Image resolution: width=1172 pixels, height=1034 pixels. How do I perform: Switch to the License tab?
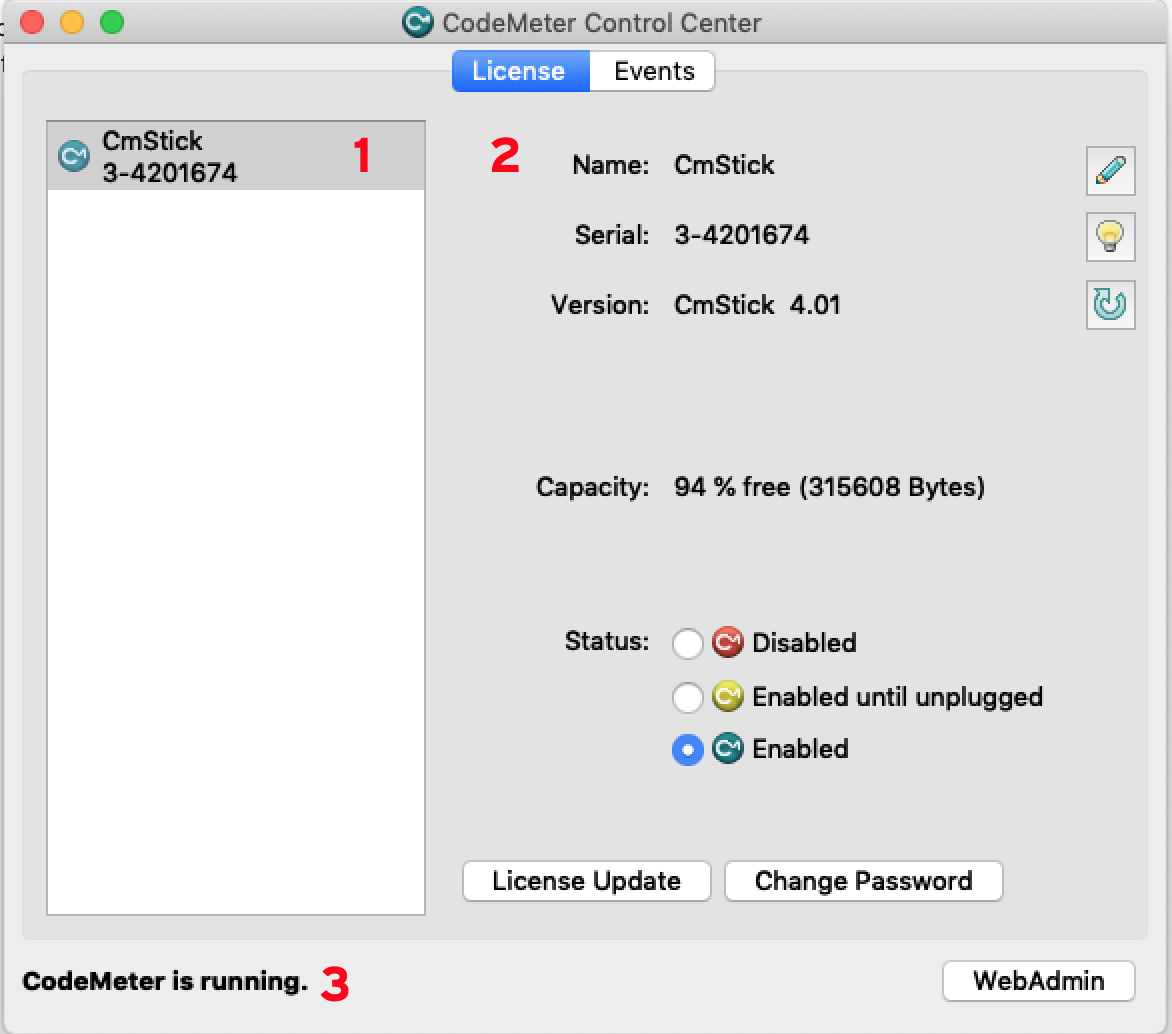click(x=521, y=71)
